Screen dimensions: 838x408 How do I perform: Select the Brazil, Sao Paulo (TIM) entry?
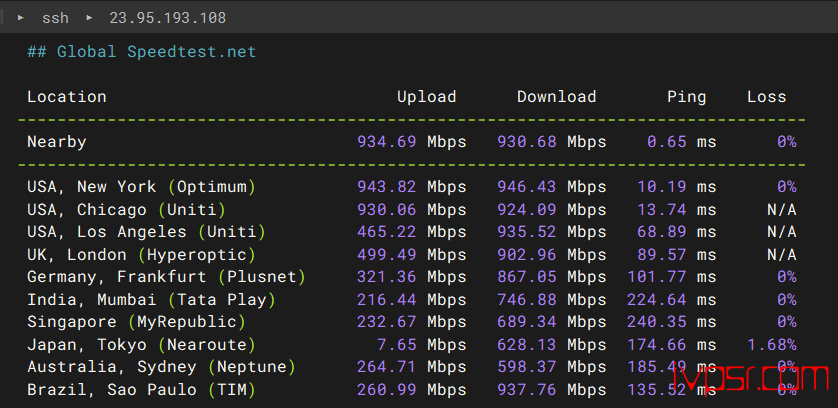click(x=141, y=390)
